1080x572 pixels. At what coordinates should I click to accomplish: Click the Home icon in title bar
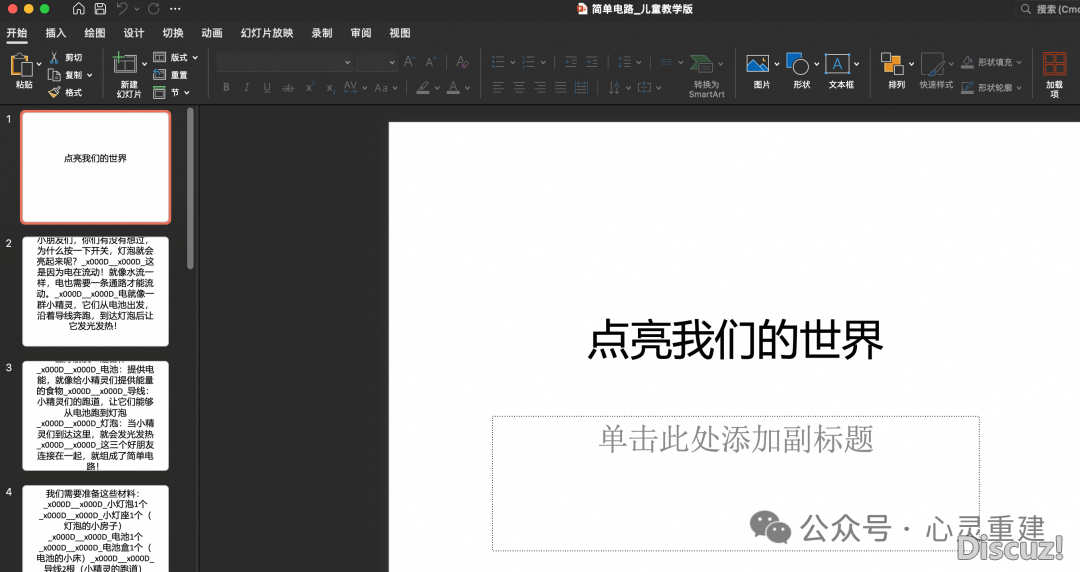pyautogui.click(x=79, y=9)
